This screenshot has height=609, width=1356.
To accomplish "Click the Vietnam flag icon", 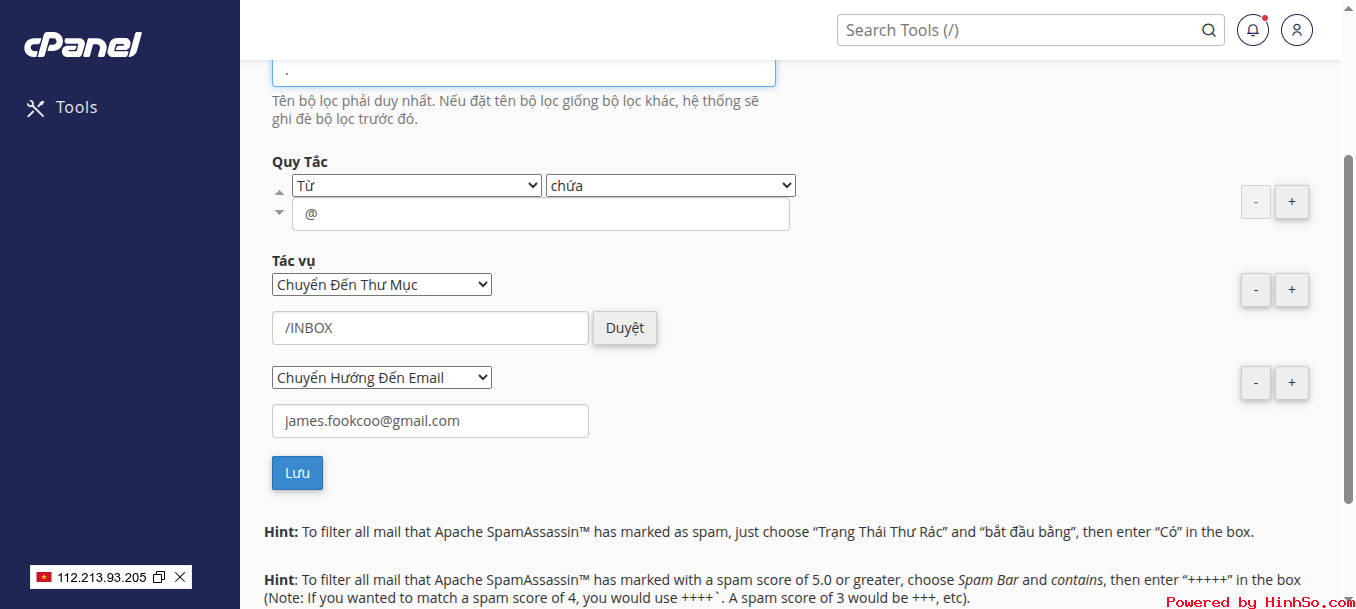I will pos(44,577).
